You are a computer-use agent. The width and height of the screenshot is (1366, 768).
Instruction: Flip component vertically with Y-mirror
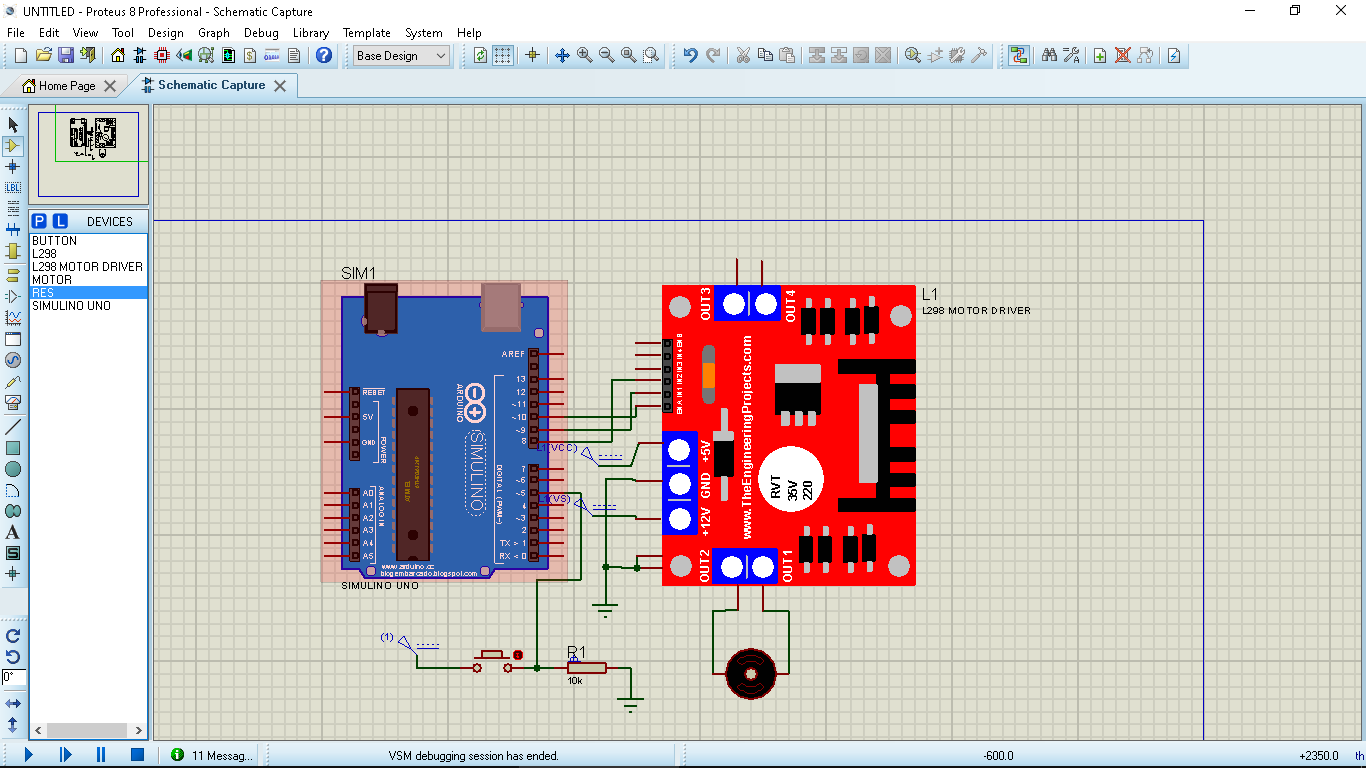point(13,723)
